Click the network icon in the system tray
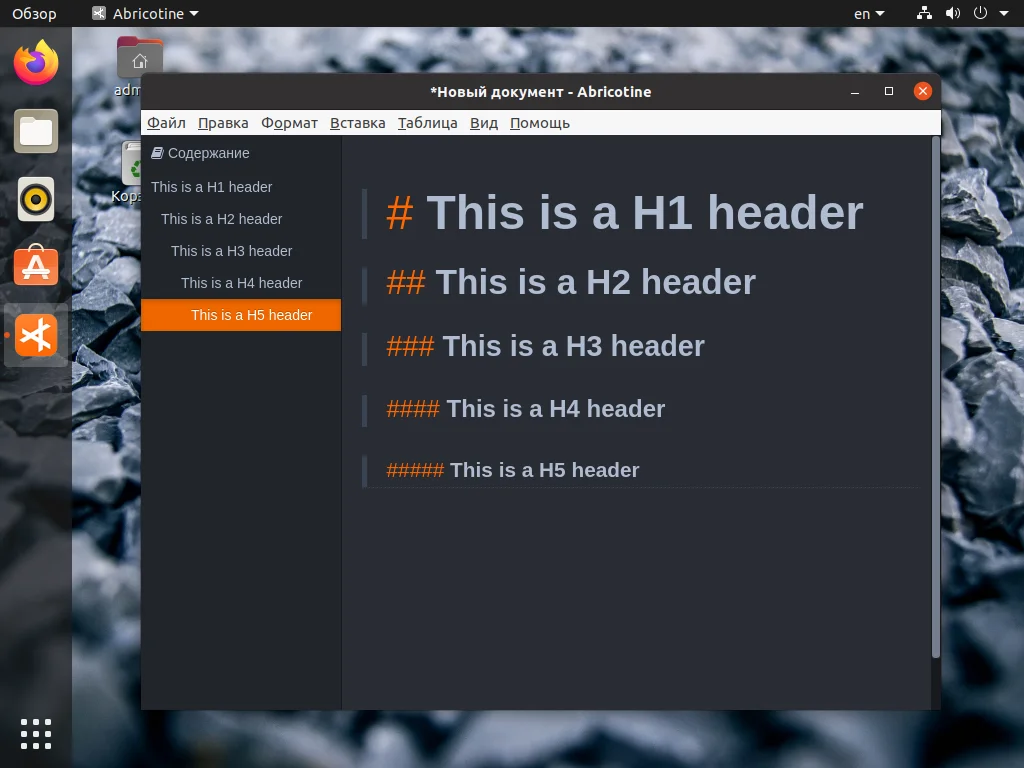1024x768 pixels. point(923,13)
